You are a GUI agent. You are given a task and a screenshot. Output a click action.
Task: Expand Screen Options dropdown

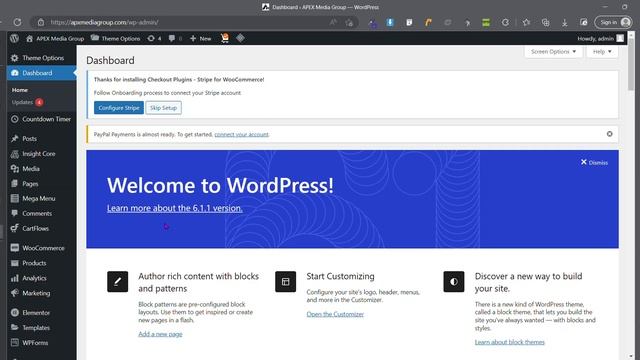(x=553, y=52)
